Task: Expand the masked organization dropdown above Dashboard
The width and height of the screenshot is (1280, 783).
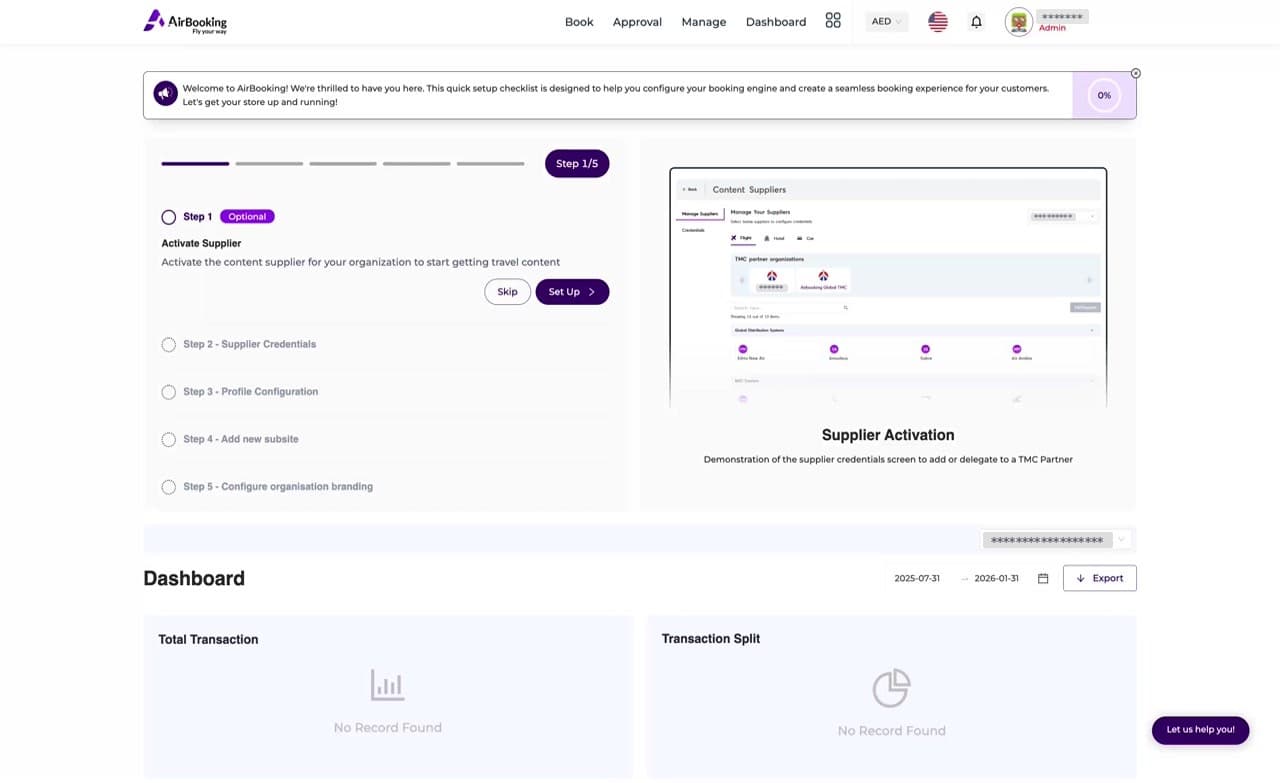Action: pos(1056,540)
